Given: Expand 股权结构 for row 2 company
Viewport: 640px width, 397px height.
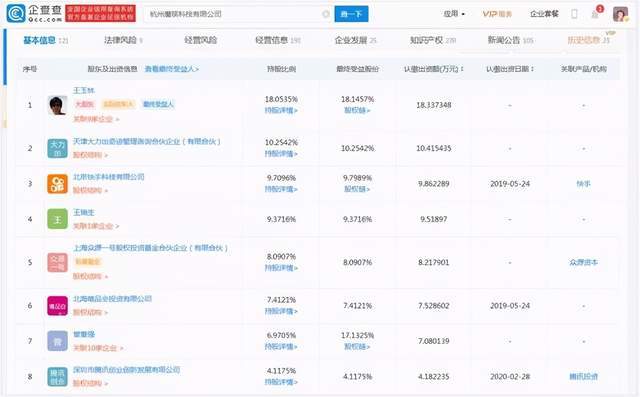Looking at the screenshot, I should (90, 155).
